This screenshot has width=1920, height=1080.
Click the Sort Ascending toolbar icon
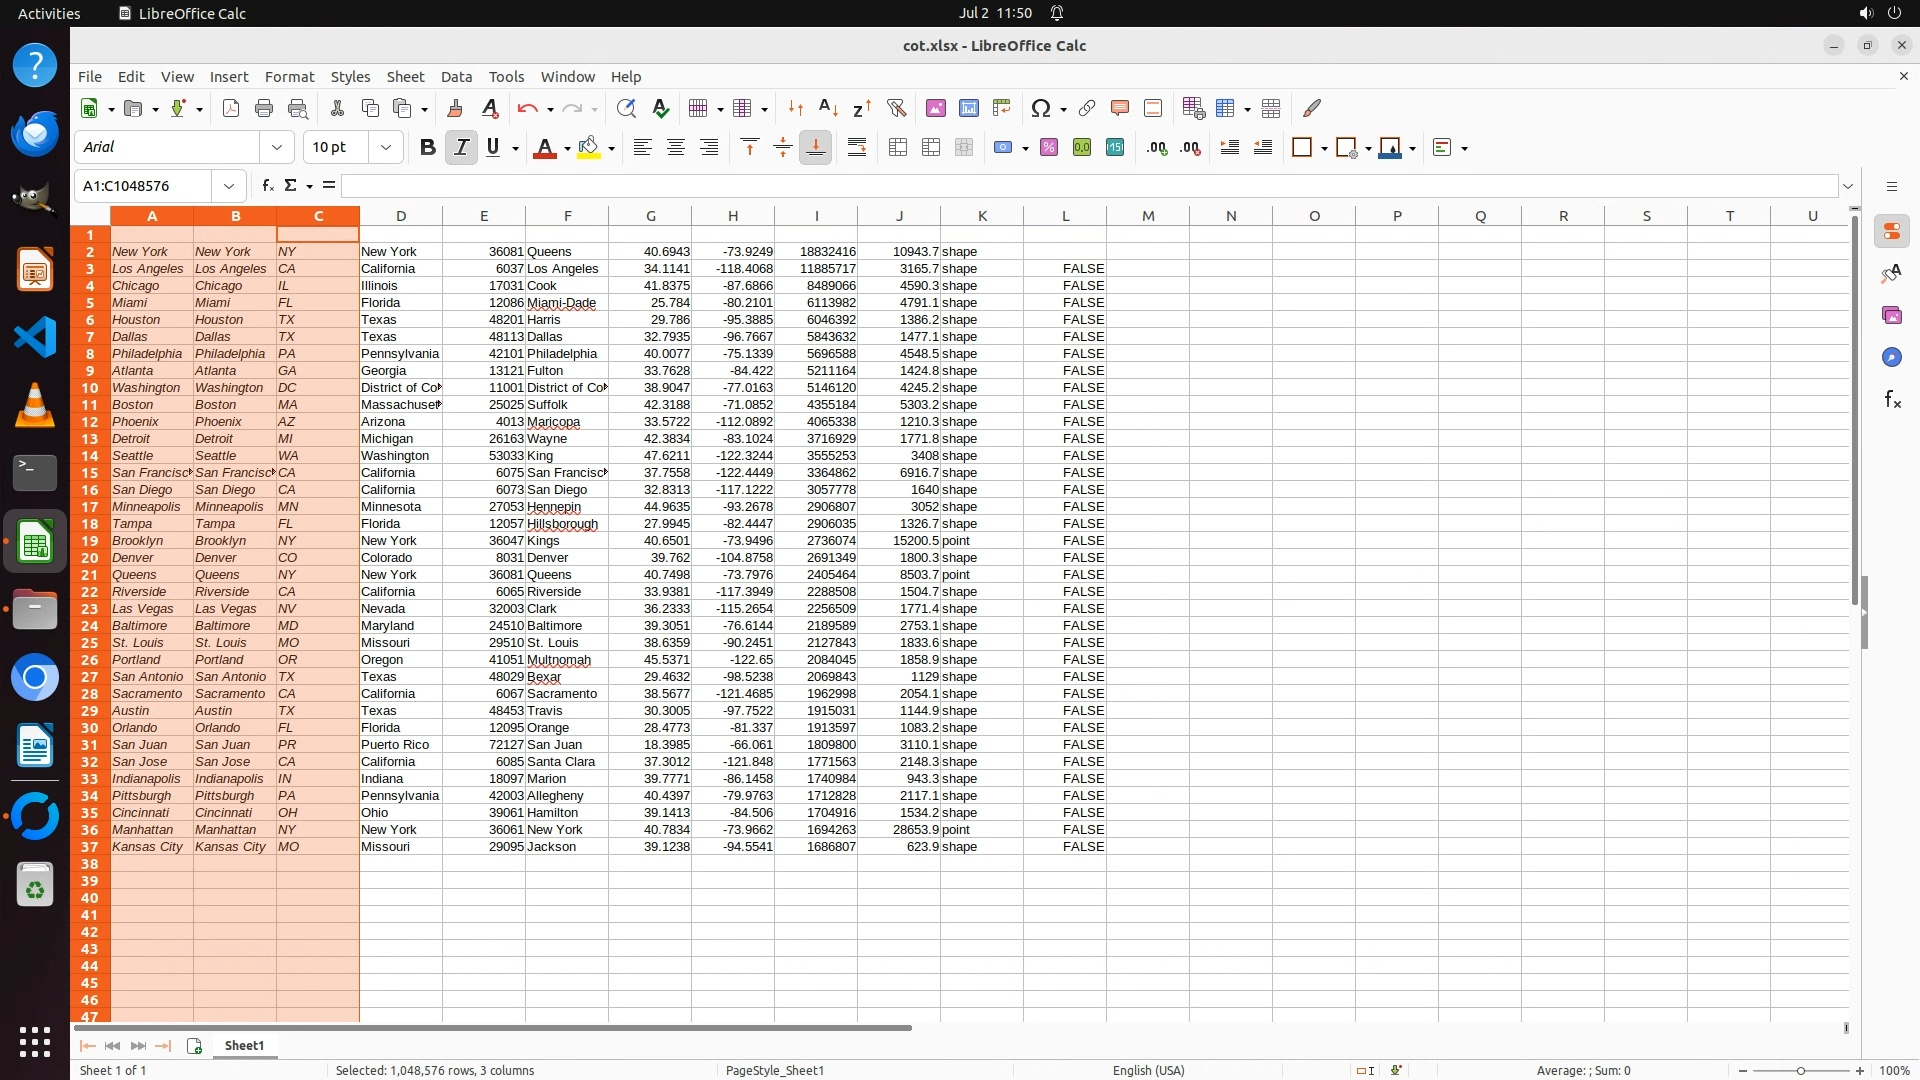828,108
